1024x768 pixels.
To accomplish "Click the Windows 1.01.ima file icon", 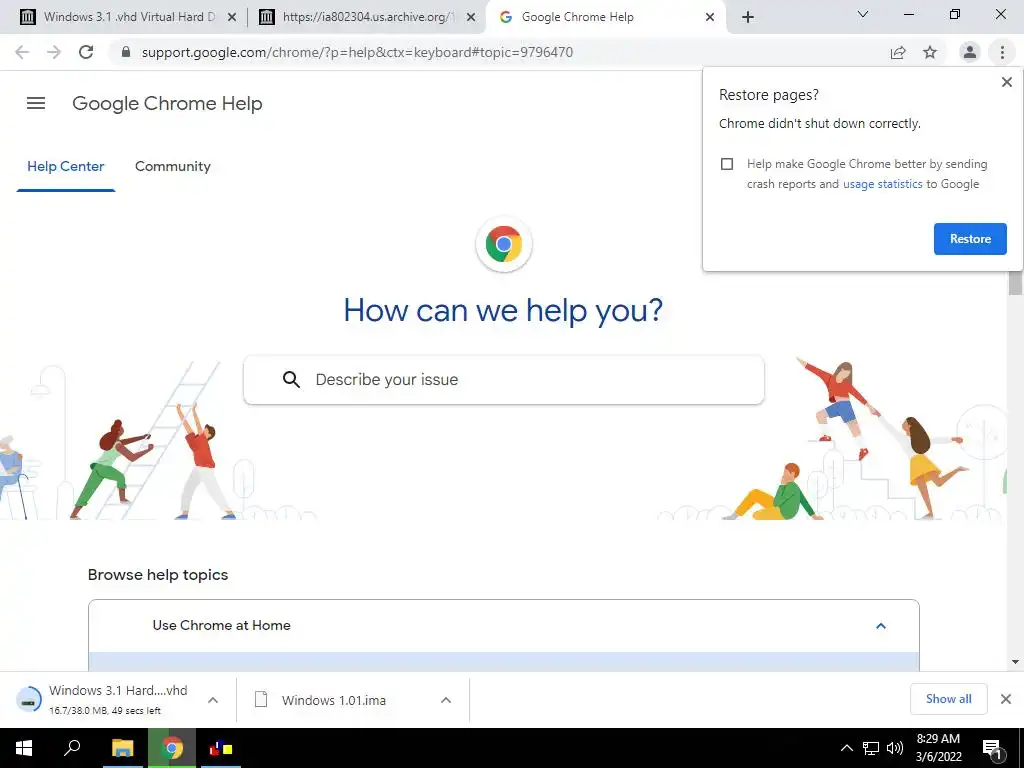I will pyautogui.click(x=261, y=700).
